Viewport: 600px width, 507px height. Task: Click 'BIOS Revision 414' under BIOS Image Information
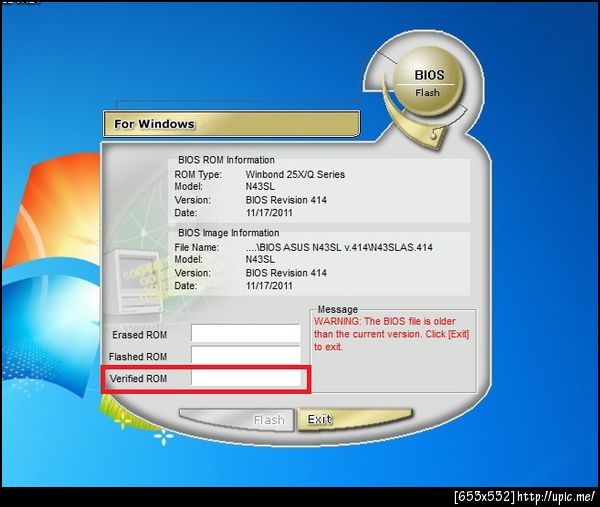point(286,273)
